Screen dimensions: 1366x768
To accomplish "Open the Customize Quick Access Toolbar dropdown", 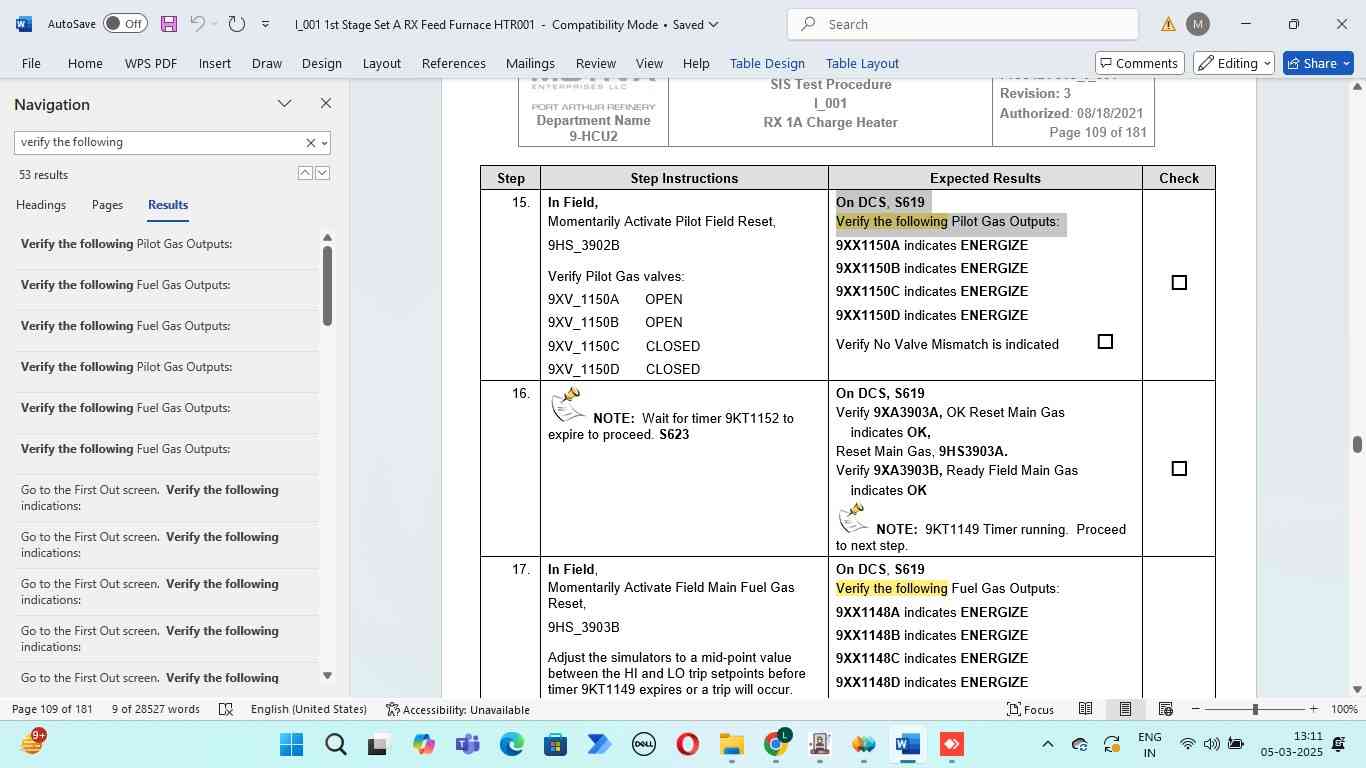I will (265, 24).
